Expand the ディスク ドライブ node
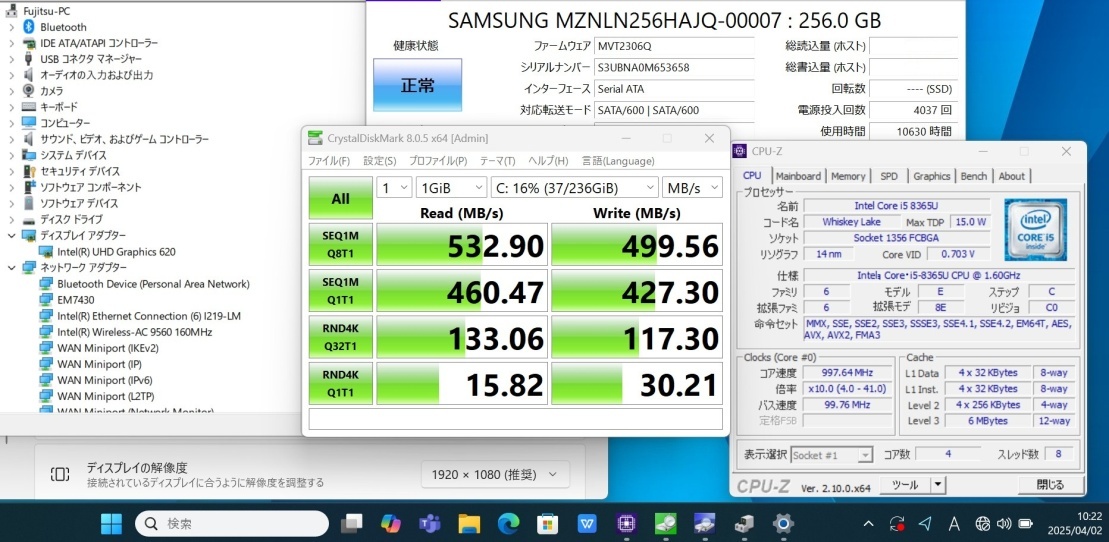The width and height of the screenshot is (1109, 542). pyautogui.click(x=11, y=219)
